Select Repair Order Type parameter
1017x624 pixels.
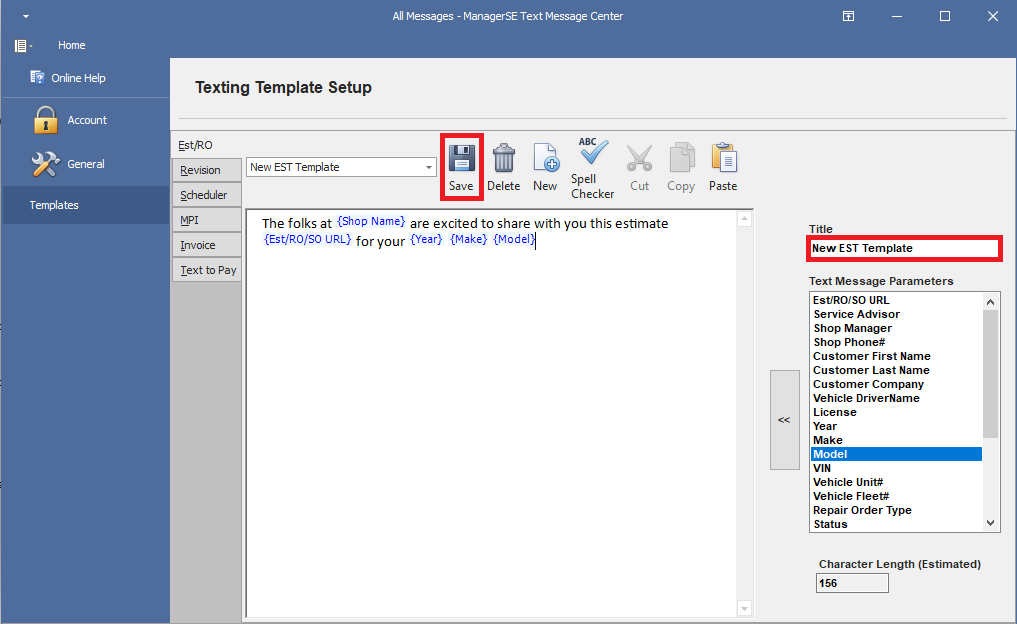[x=896, y=510]
